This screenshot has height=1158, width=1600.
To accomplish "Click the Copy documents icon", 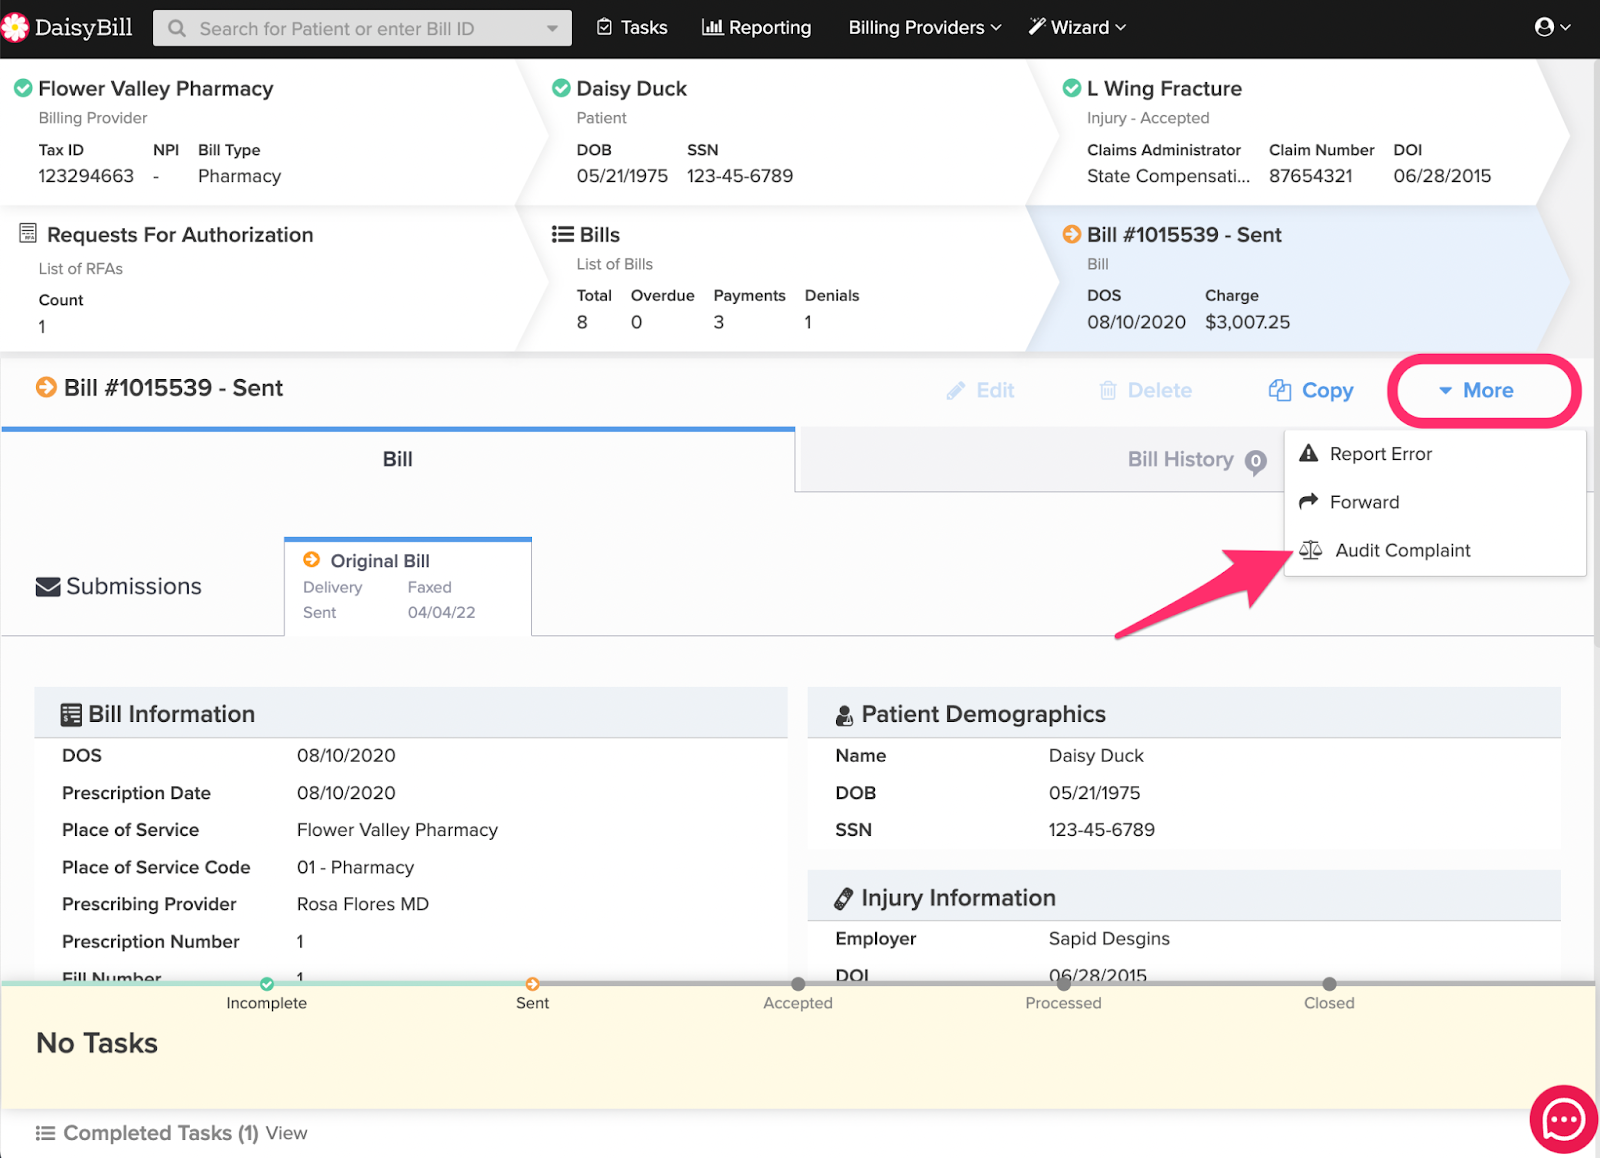I will coord(1280,390).
